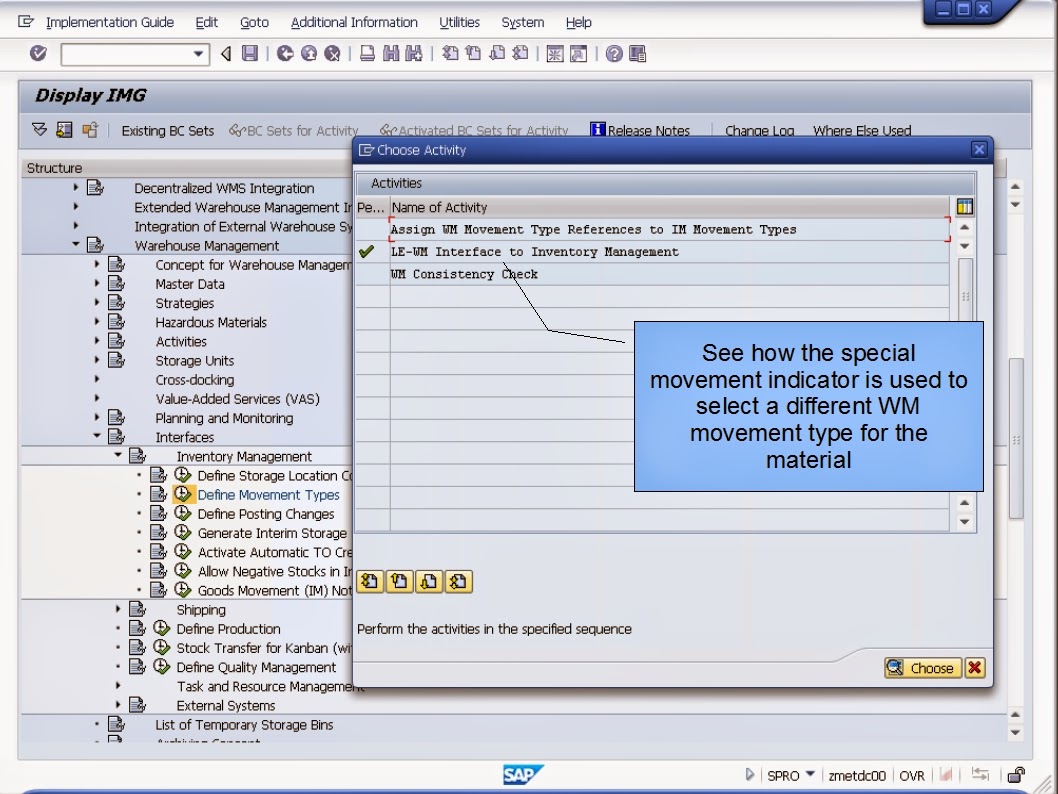Expand Decentralized WMS Integration node
The width and height of the screenshot is (1058, 794).
[76, 188]
